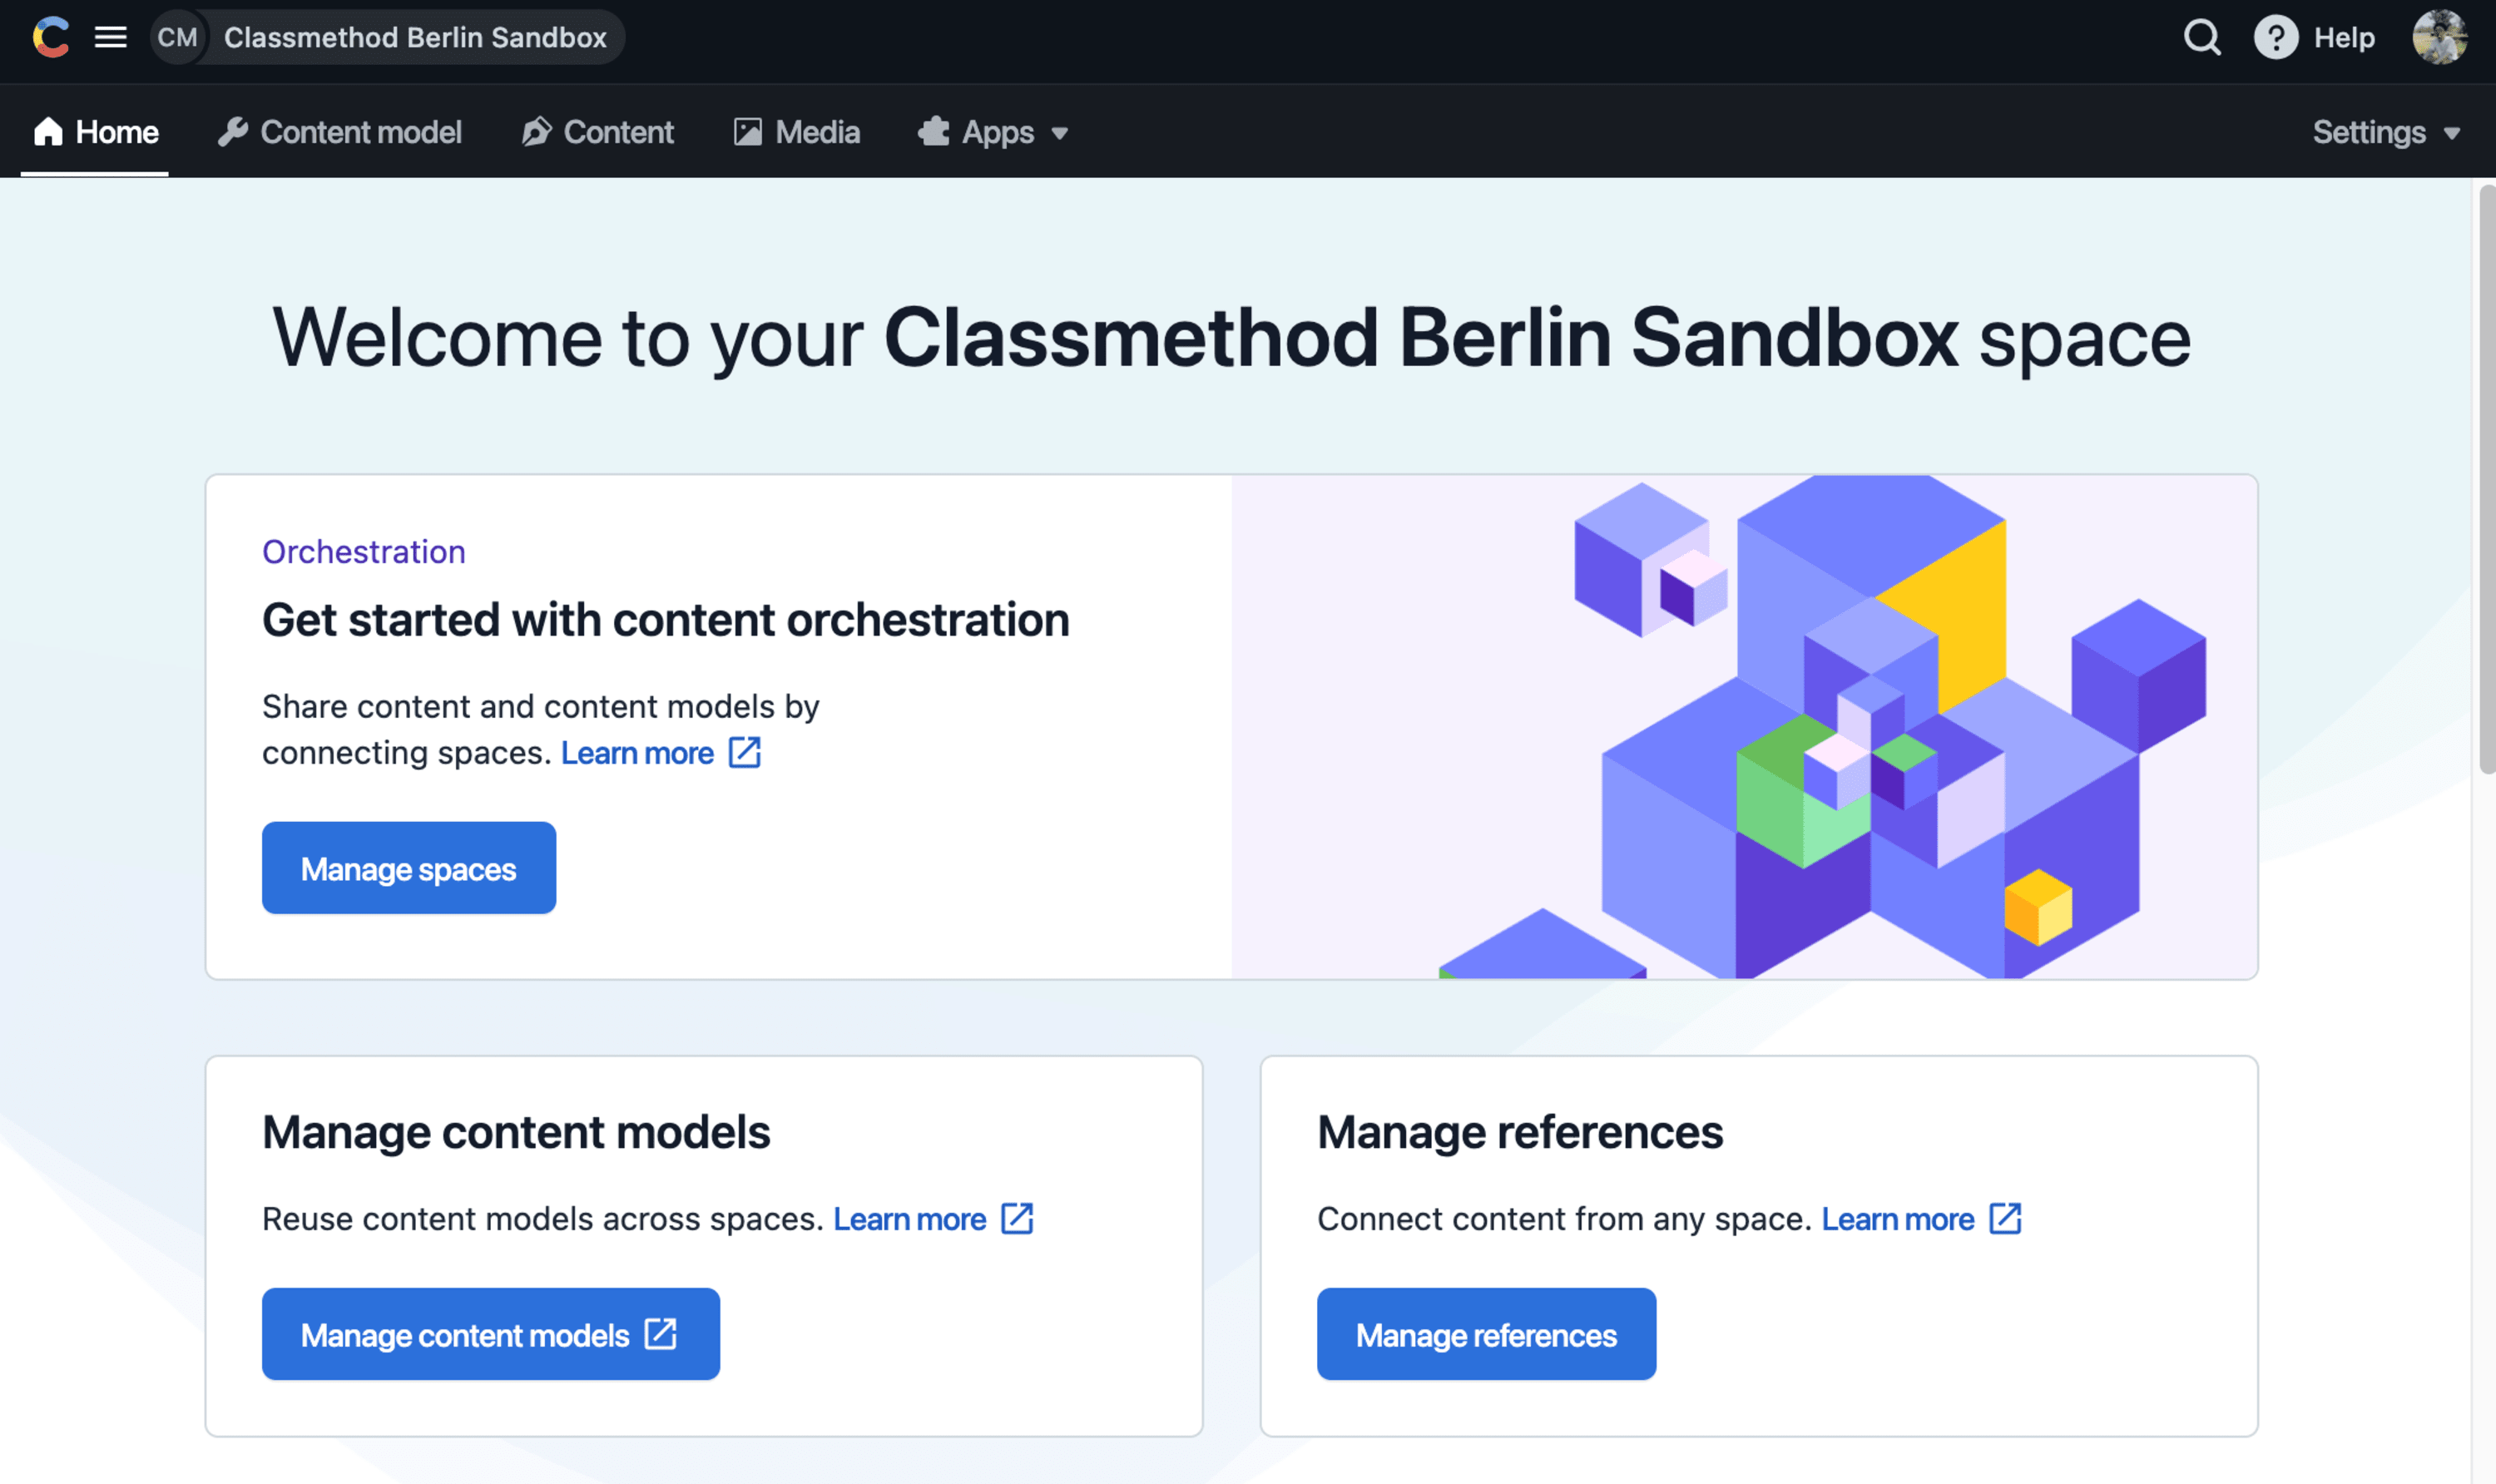This screenshot has width=2496, height=1484.
Task: Click the vertical page scrollbar
Action: (2486, 480)
